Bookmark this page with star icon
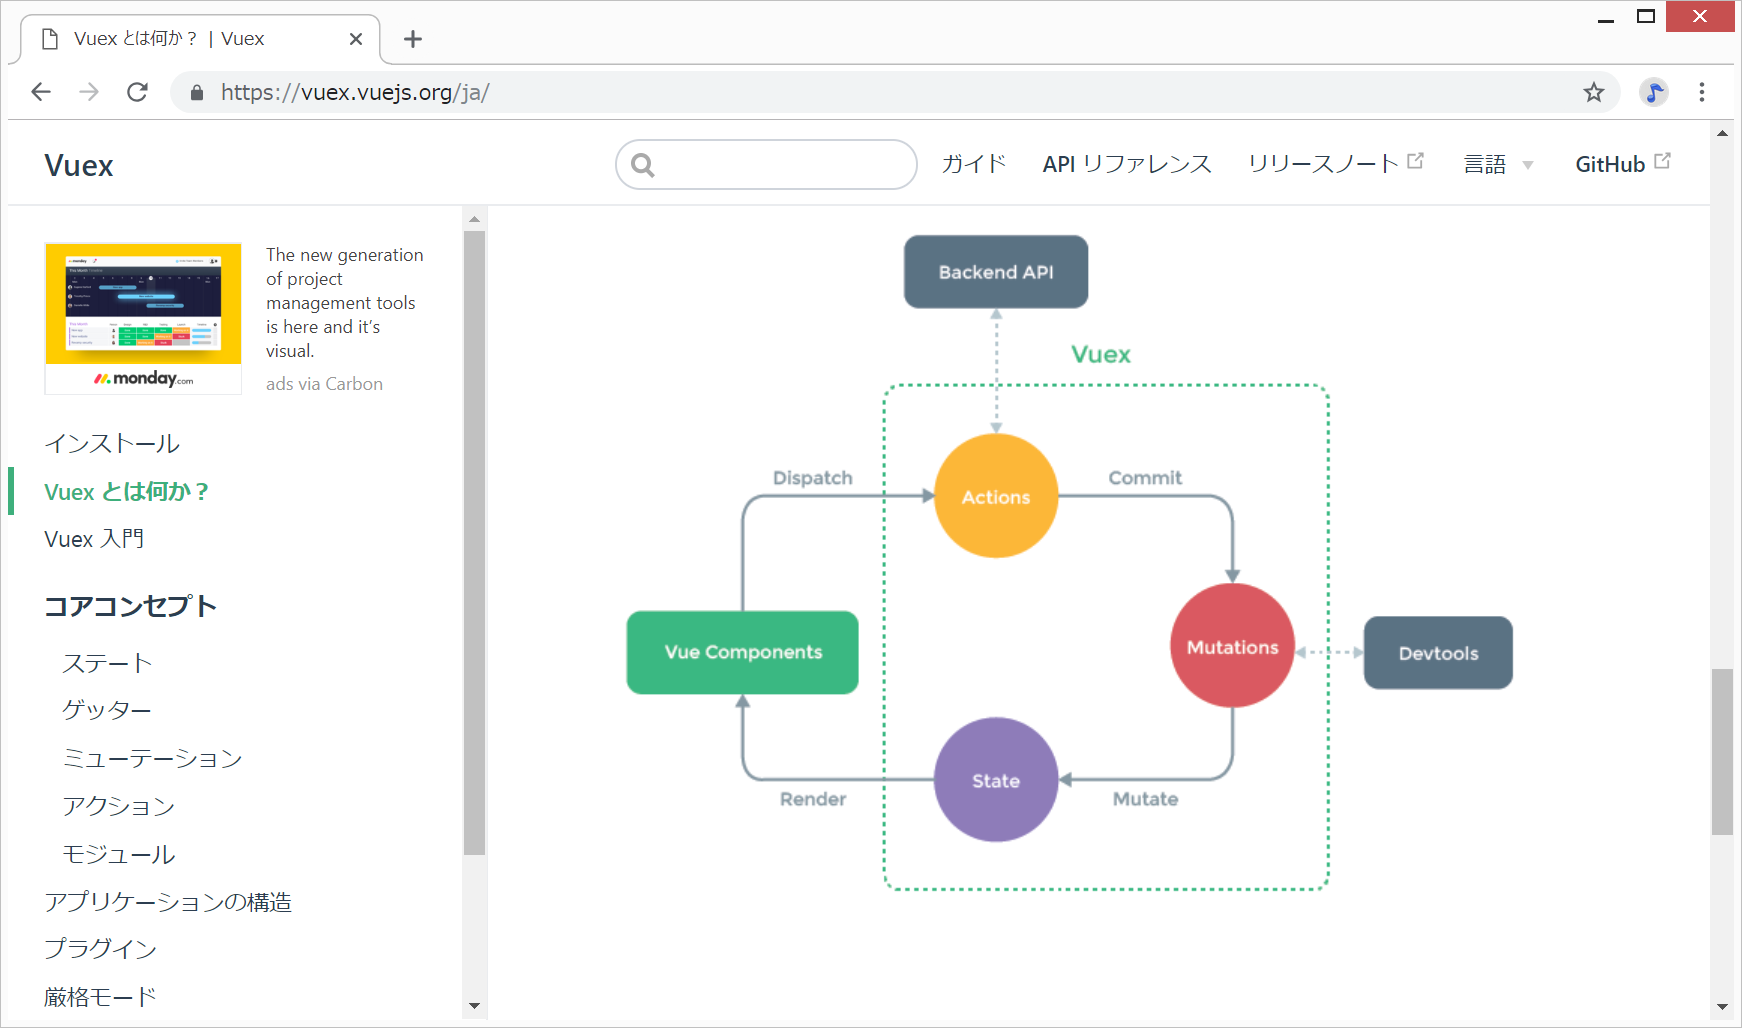 click(1593, 92)
